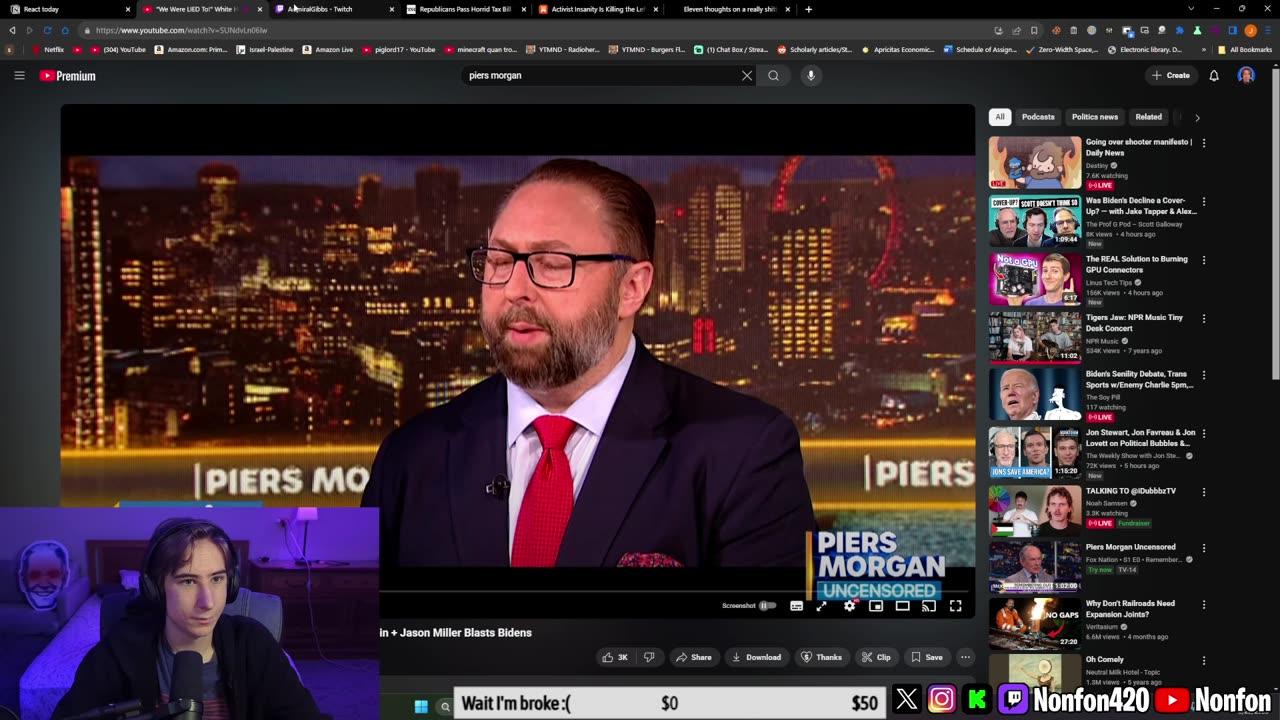Open the YouTube guide hamburger menu

[19, 75]
